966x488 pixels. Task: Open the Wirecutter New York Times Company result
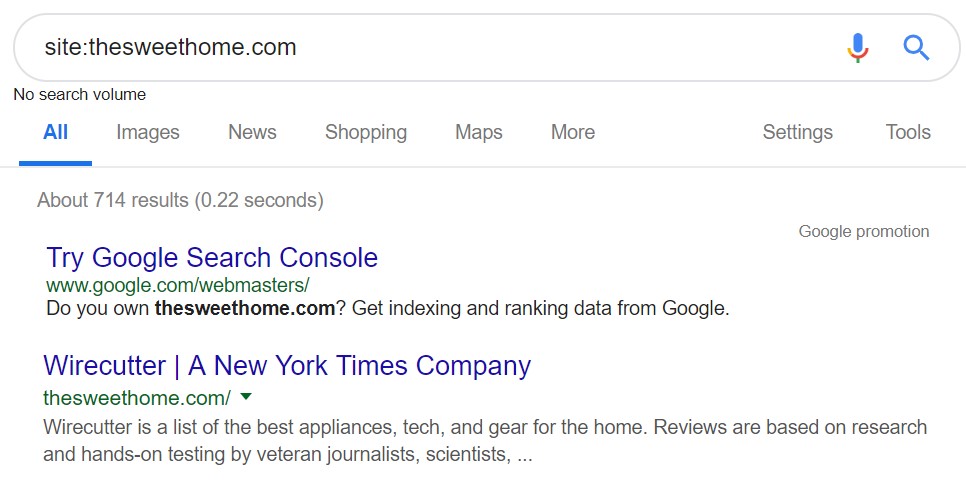[287, 365]
